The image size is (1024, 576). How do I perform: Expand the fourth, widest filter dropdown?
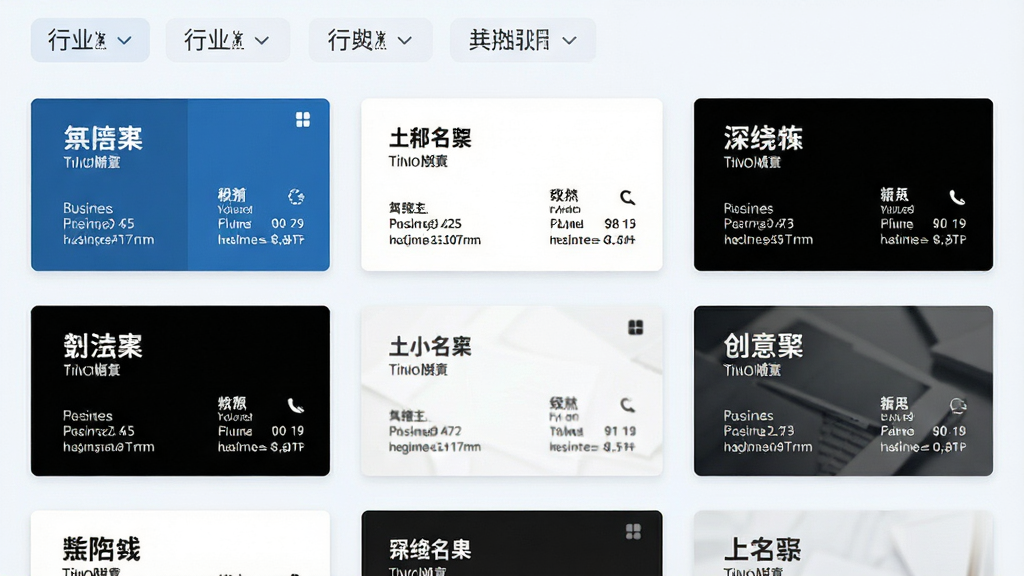522,40
